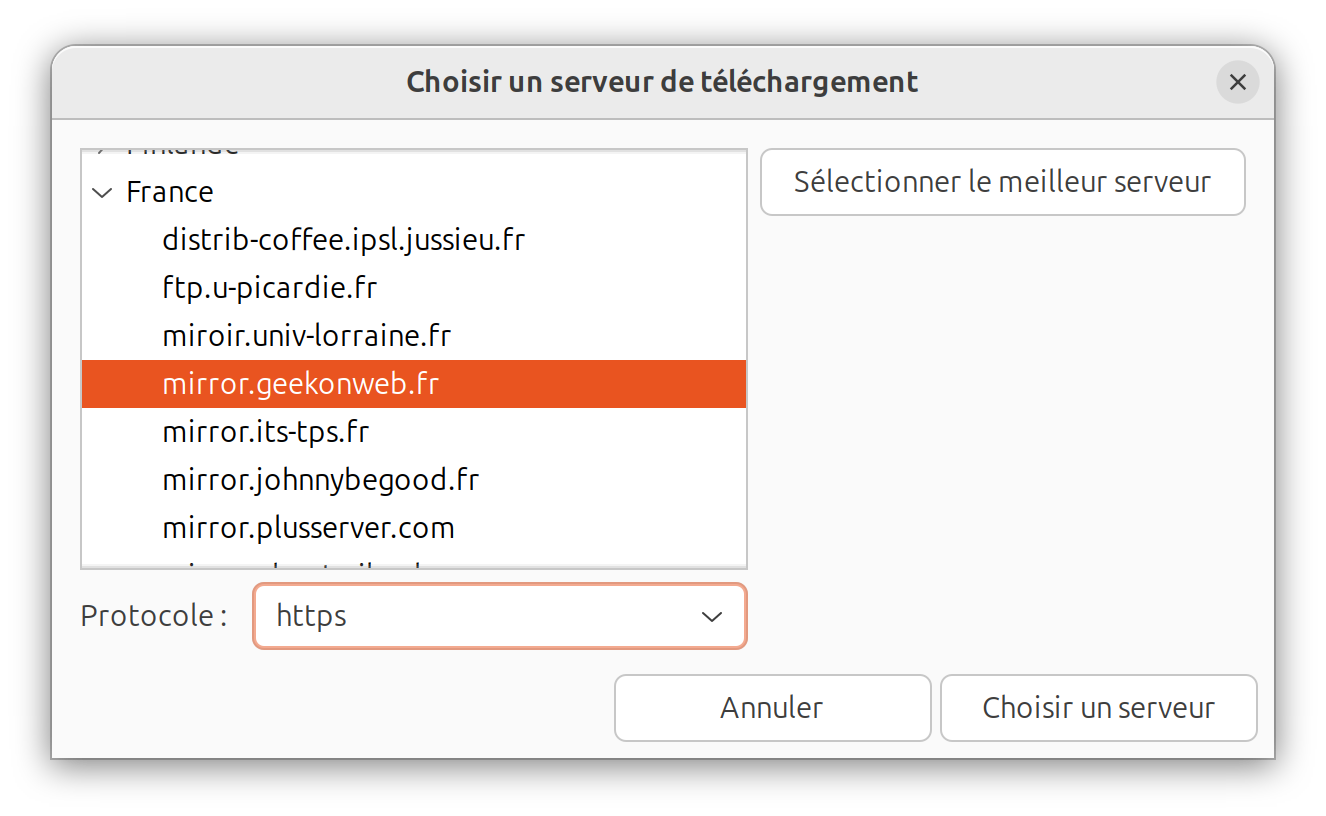Select the mirror.plusserver.com mirror

308,528
